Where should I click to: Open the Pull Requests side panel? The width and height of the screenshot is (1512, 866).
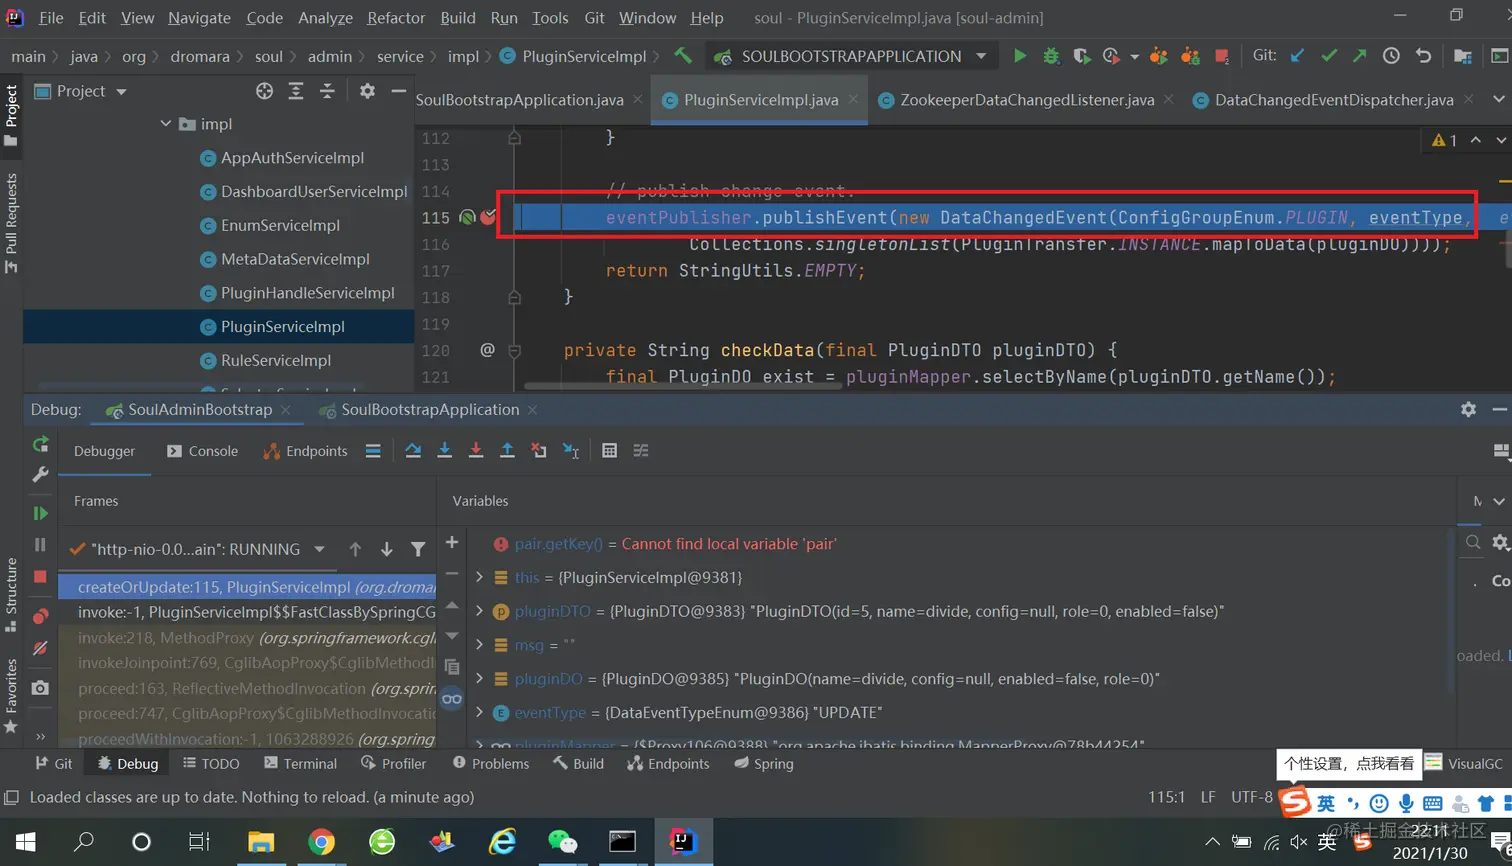(12, 222)
